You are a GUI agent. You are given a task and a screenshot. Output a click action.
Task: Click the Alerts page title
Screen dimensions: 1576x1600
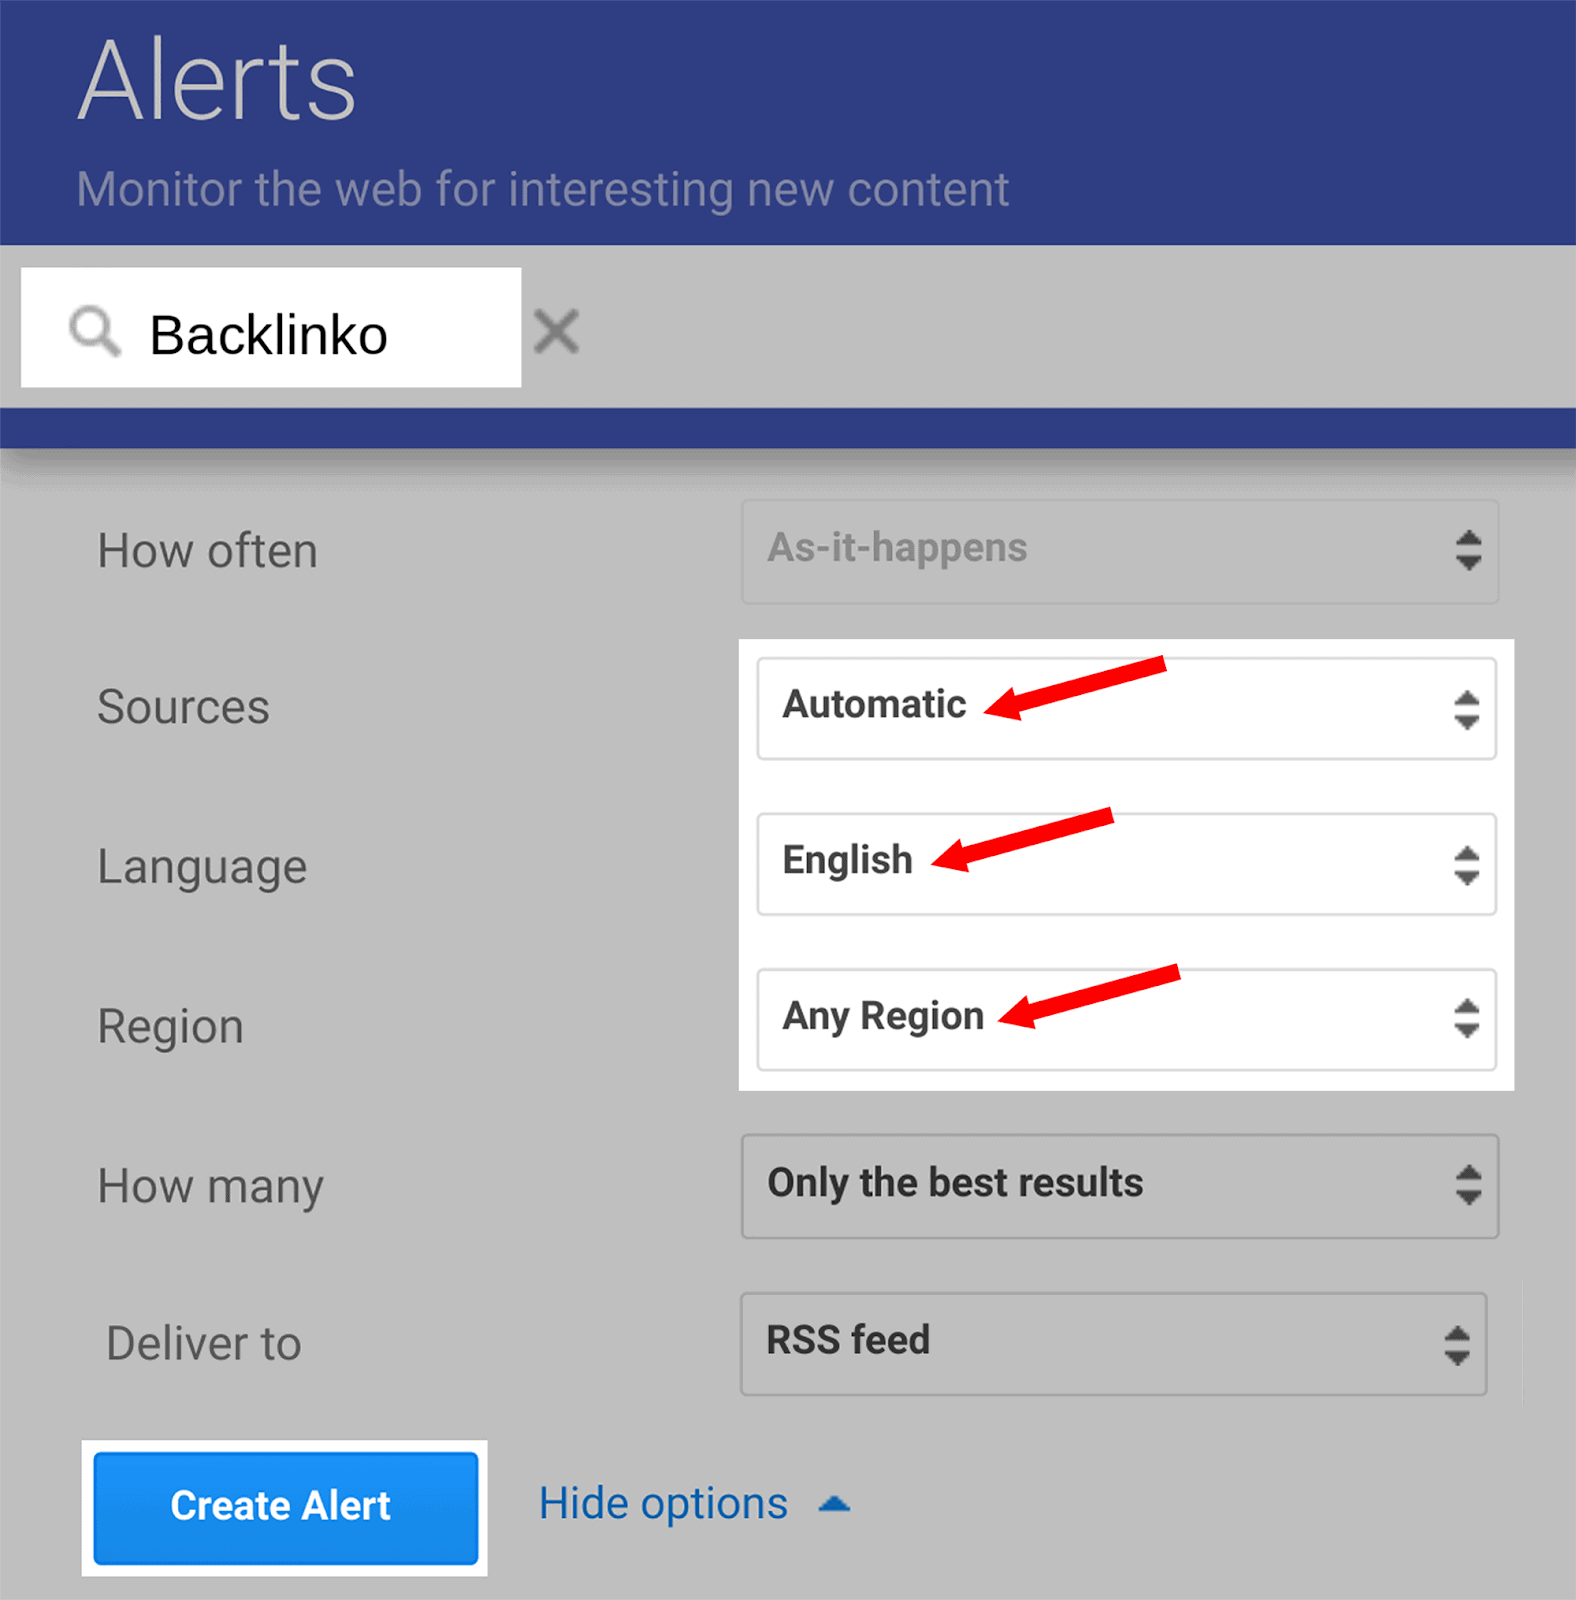[216, 80]
